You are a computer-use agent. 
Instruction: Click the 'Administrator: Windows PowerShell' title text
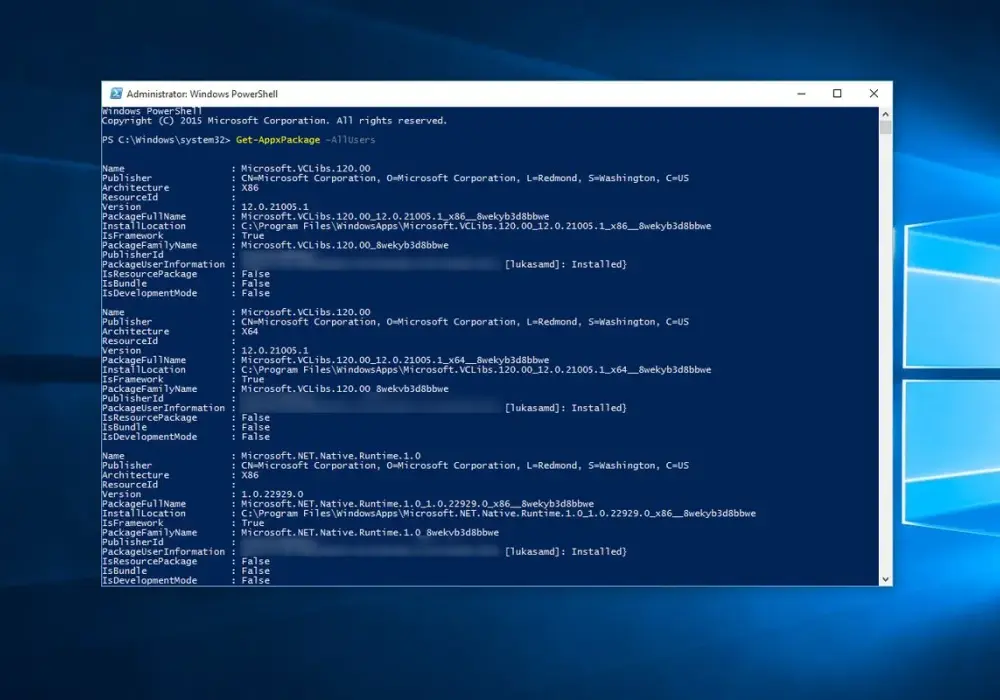click(x=202, y=94)
